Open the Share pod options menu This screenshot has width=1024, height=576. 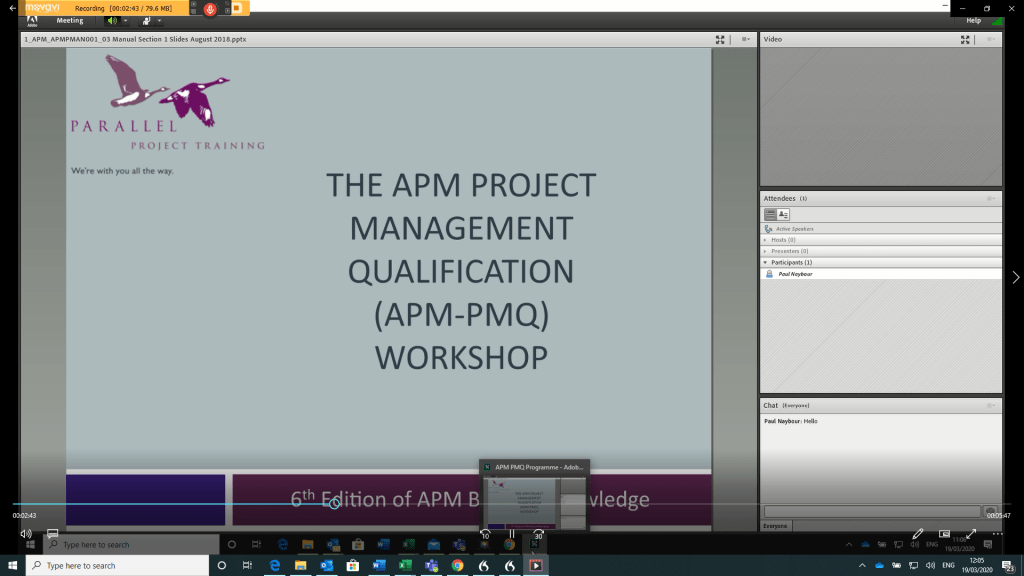click(x=745, y=40)
